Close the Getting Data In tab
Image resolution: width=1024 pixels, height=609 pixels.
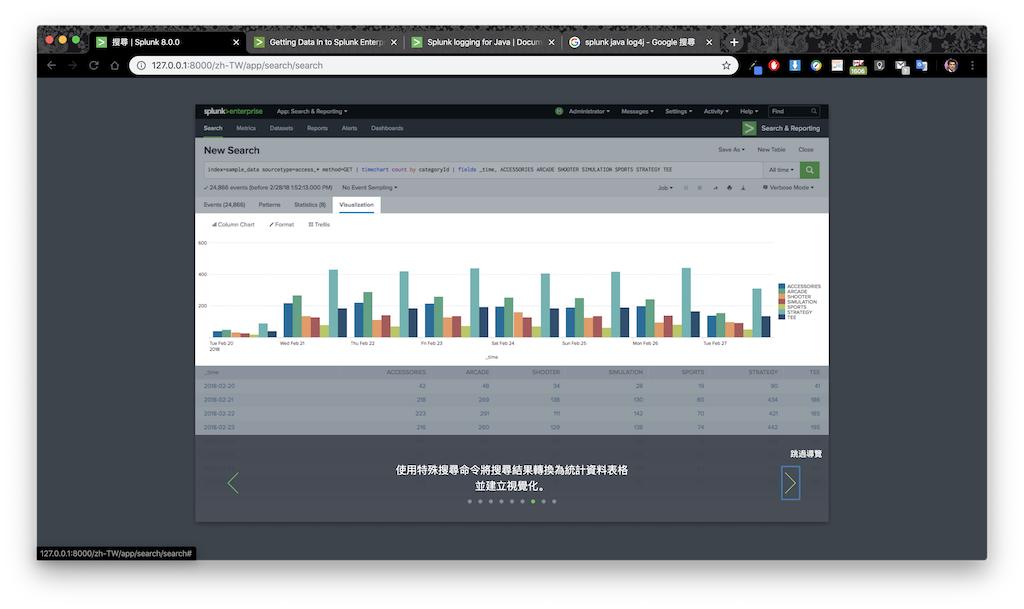pos(394,42)
